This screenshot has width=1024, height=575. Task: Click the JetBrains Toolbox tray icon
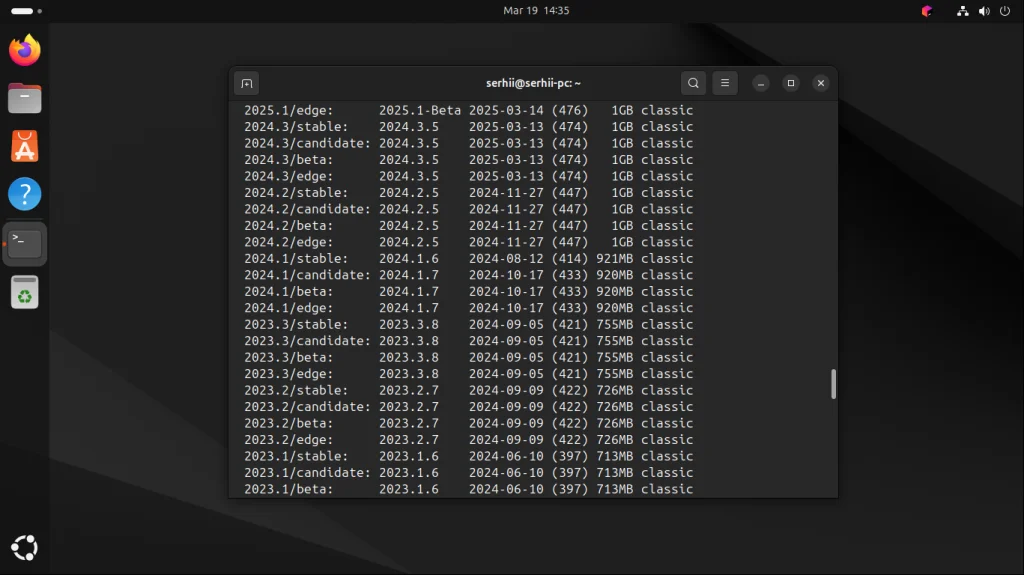pyautogui.click(x=927, y=11)
